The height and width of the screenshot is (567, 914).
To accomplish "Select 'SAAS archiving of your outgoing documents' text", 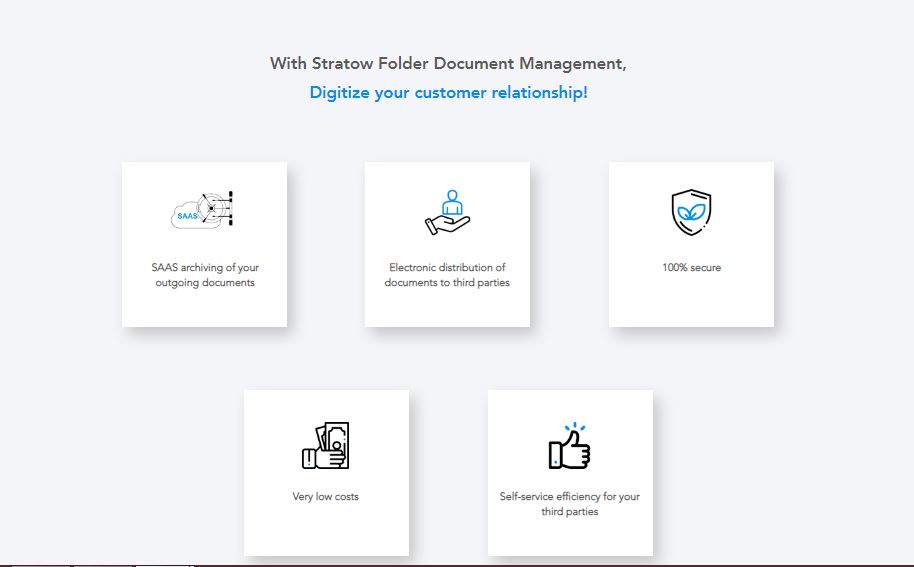I will (205, 275).
